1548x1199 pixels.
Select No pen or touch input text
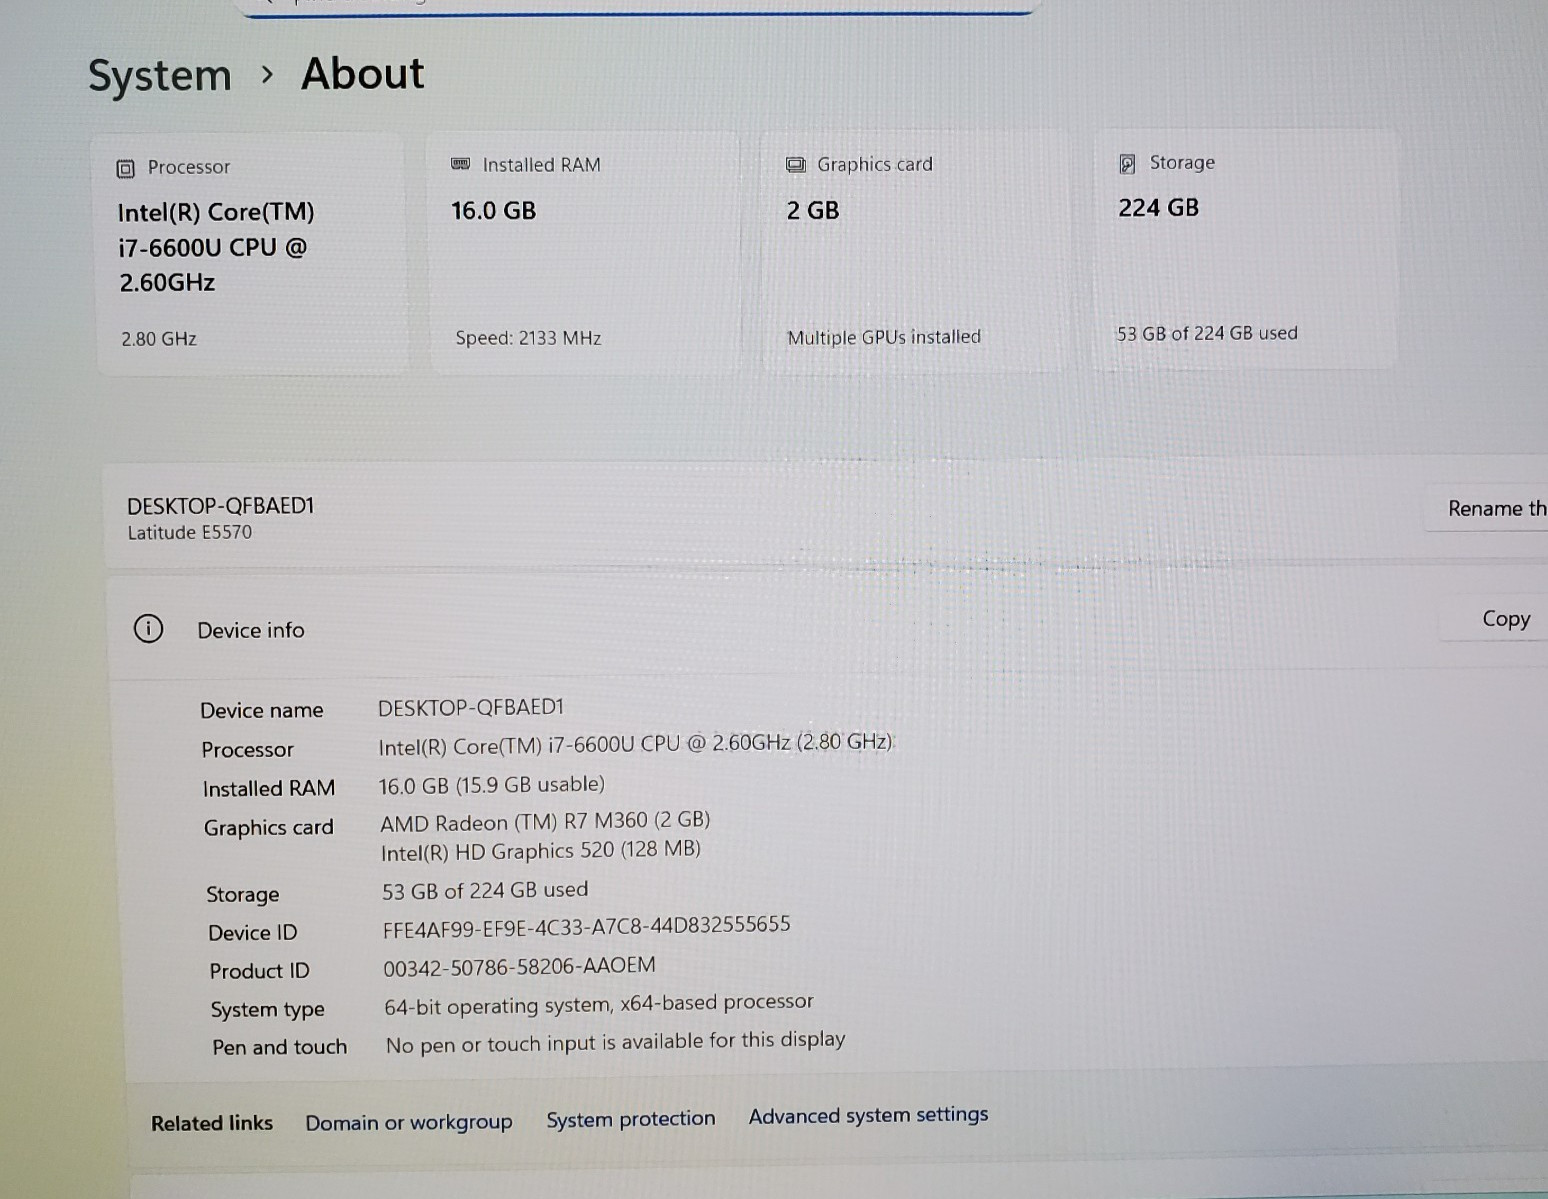(x=616, y=1042)
